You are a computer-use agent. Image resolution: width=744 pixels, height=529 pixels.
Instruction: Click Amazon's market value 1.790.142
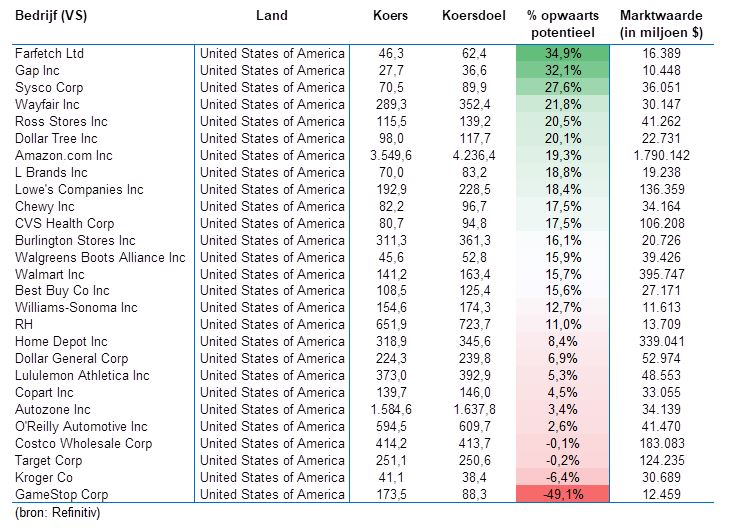(661, 155)
